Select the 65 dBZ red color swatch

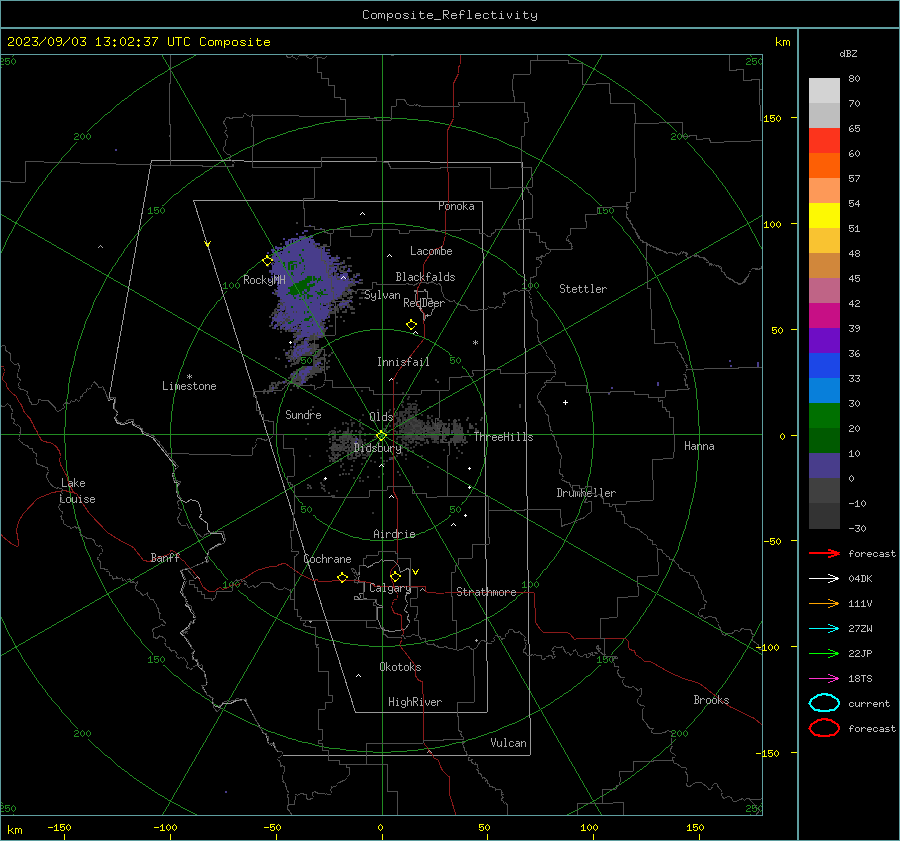(824, 140)
